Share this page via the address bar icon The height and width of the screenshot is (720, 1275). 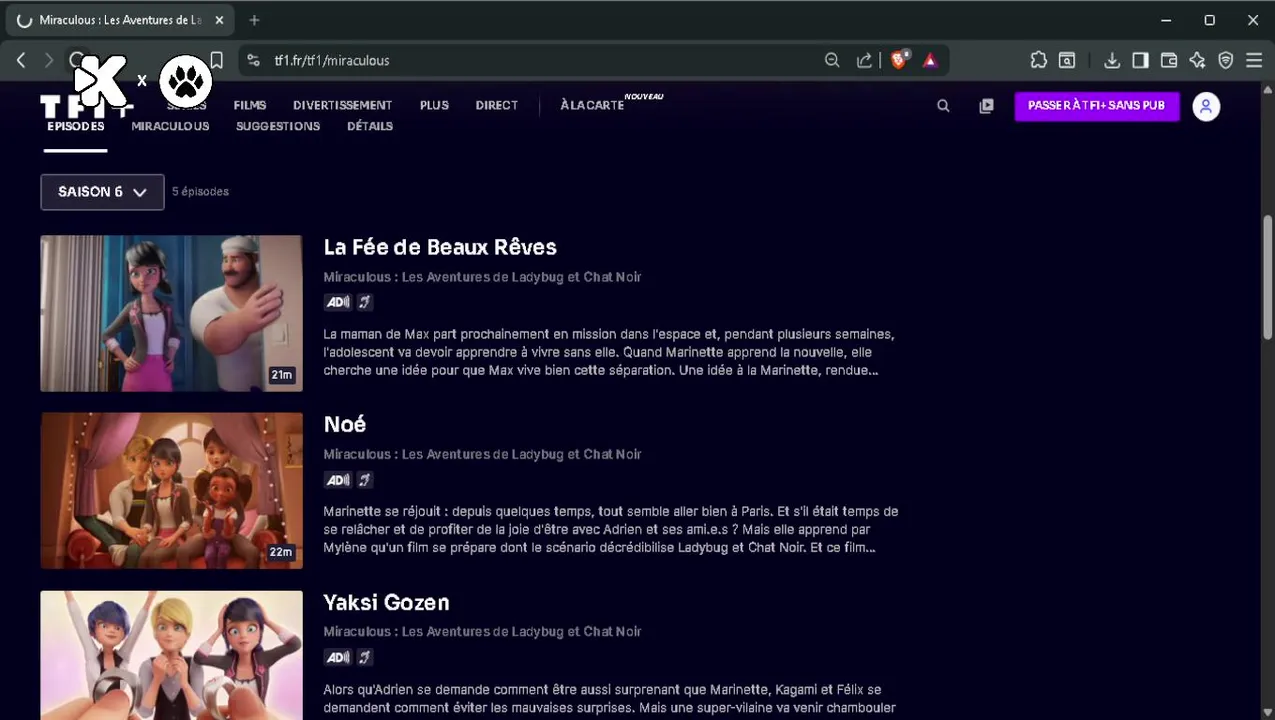point(864,60)
